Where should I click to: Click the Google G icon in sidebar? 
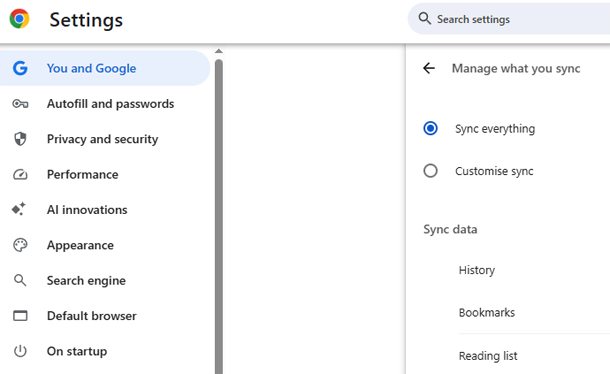(20, 68)
